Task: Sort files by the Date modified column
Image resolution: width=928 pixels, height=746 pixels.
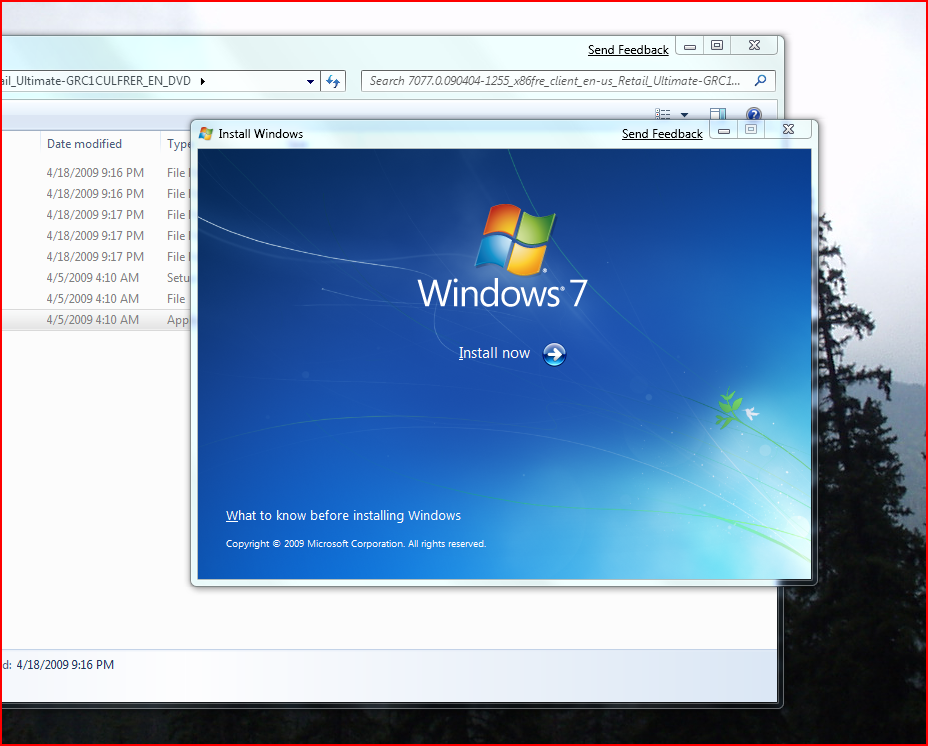Action: point(84,143)
